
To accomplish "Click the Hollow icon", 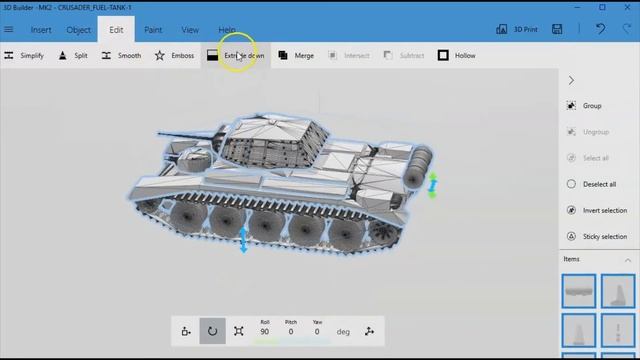I will click(x=443, y=55).
